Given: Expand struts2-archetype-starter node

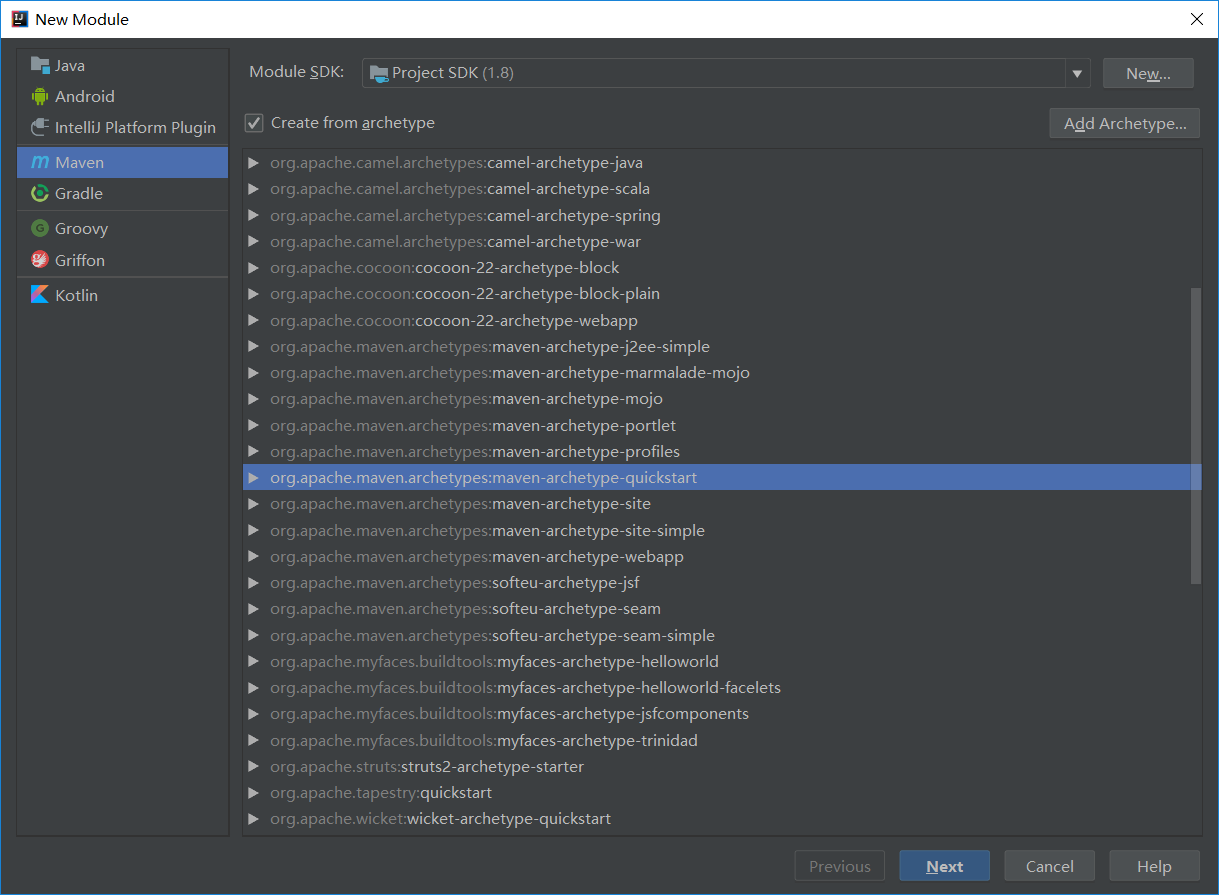Looking at the screenshot, I should click(x=253, y=767).
